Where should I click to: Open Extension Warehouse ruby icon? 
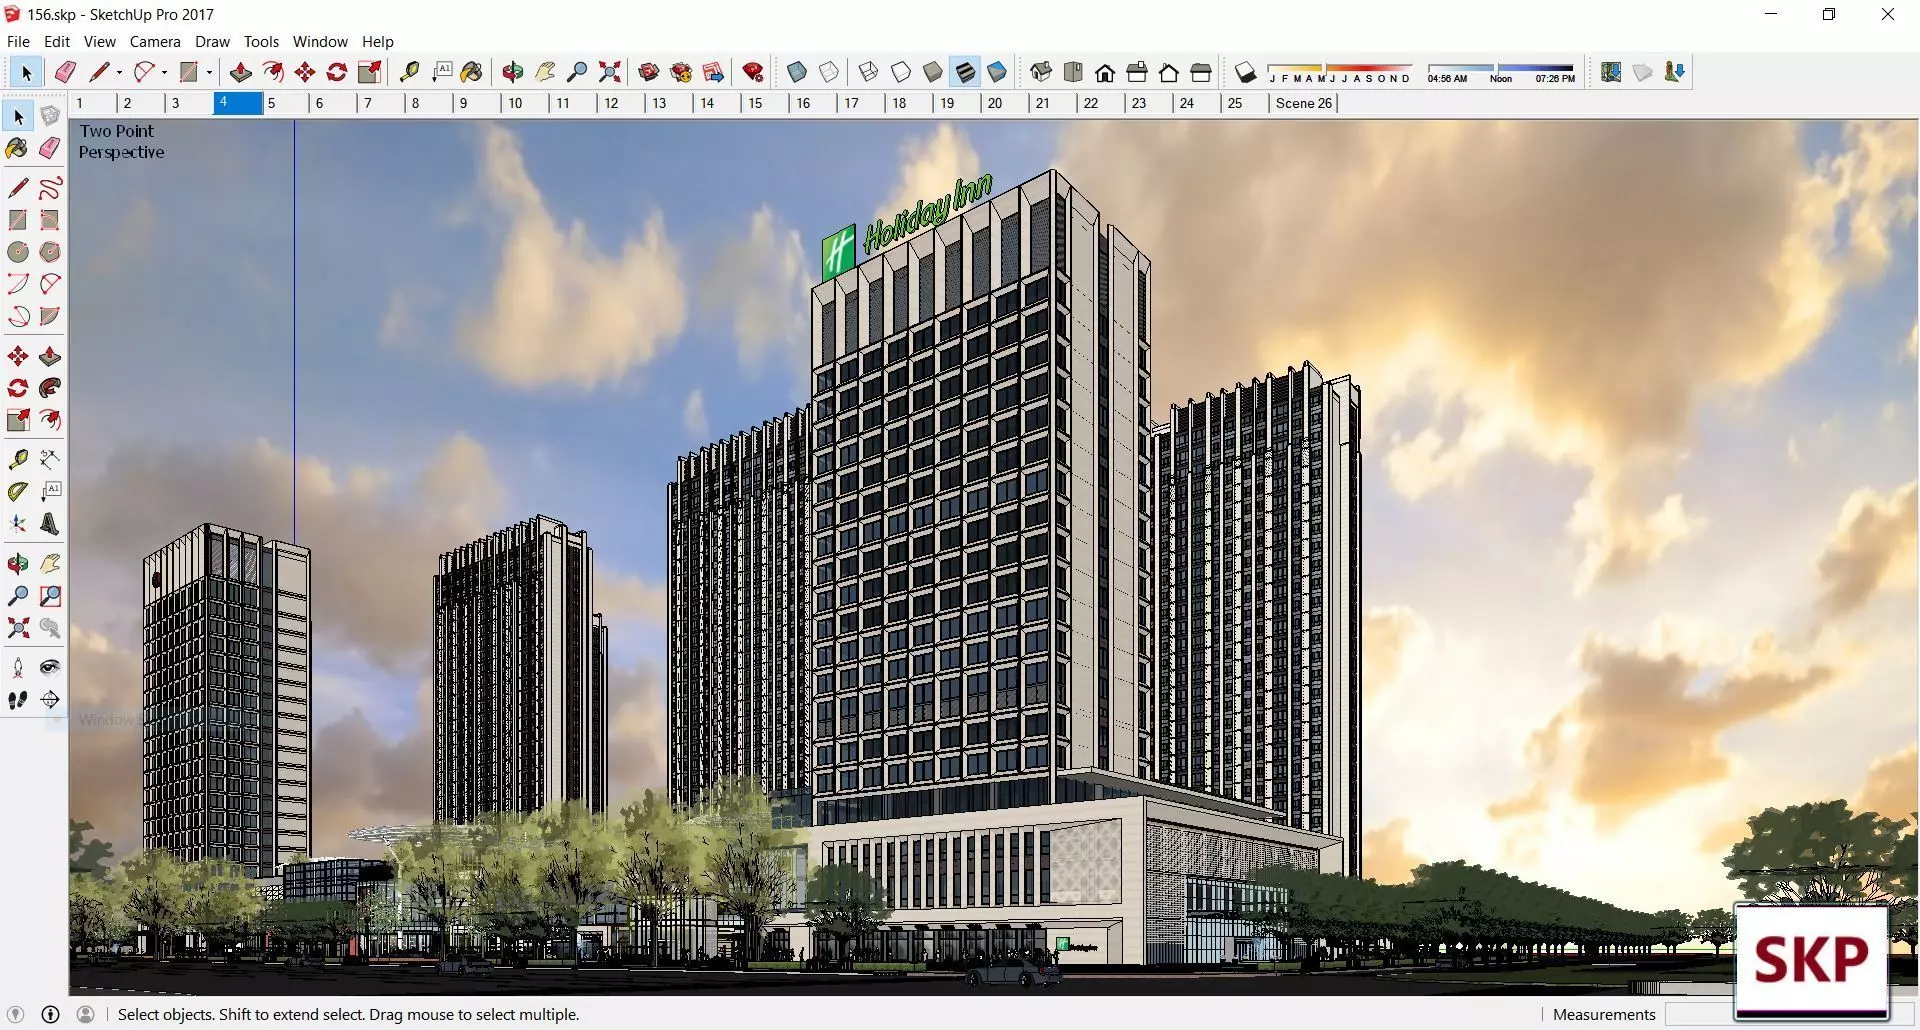(x=754, y=72)
